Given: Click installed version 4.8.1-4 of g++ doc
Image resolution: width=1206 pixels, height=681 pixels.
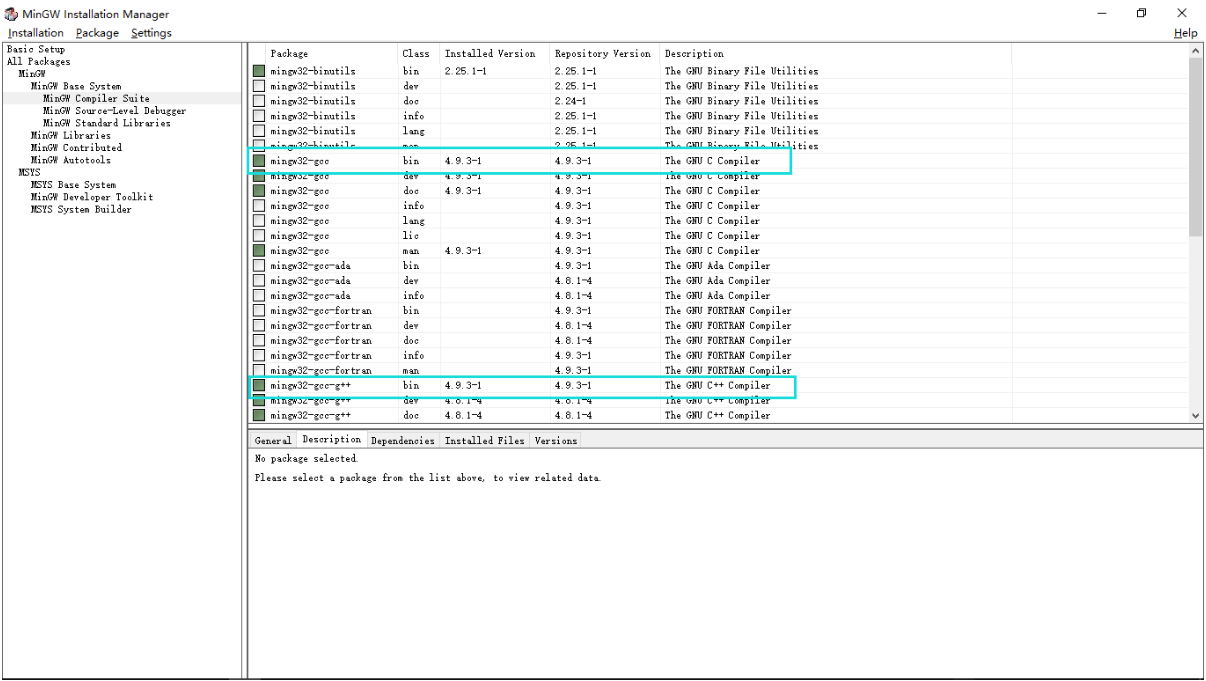Looking at the screenshot, I should pos(464,416).
